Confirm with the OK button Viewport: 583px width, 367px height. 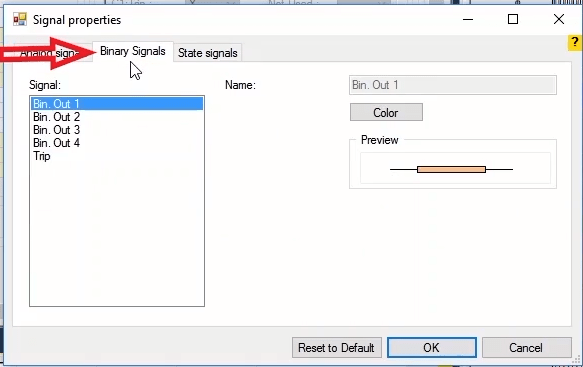click(432, 348)
